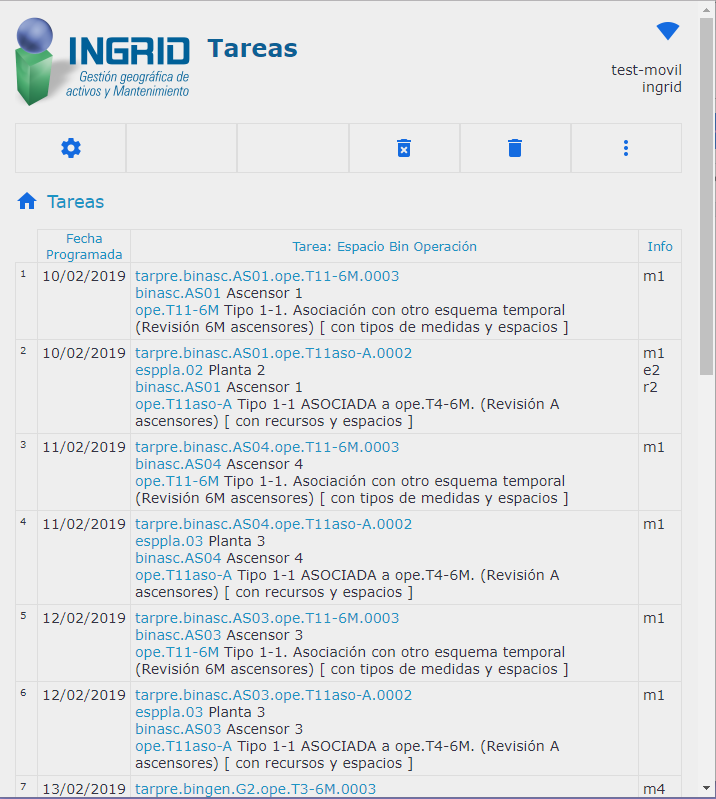Open the three-dot more options menu

coord(626,148)
